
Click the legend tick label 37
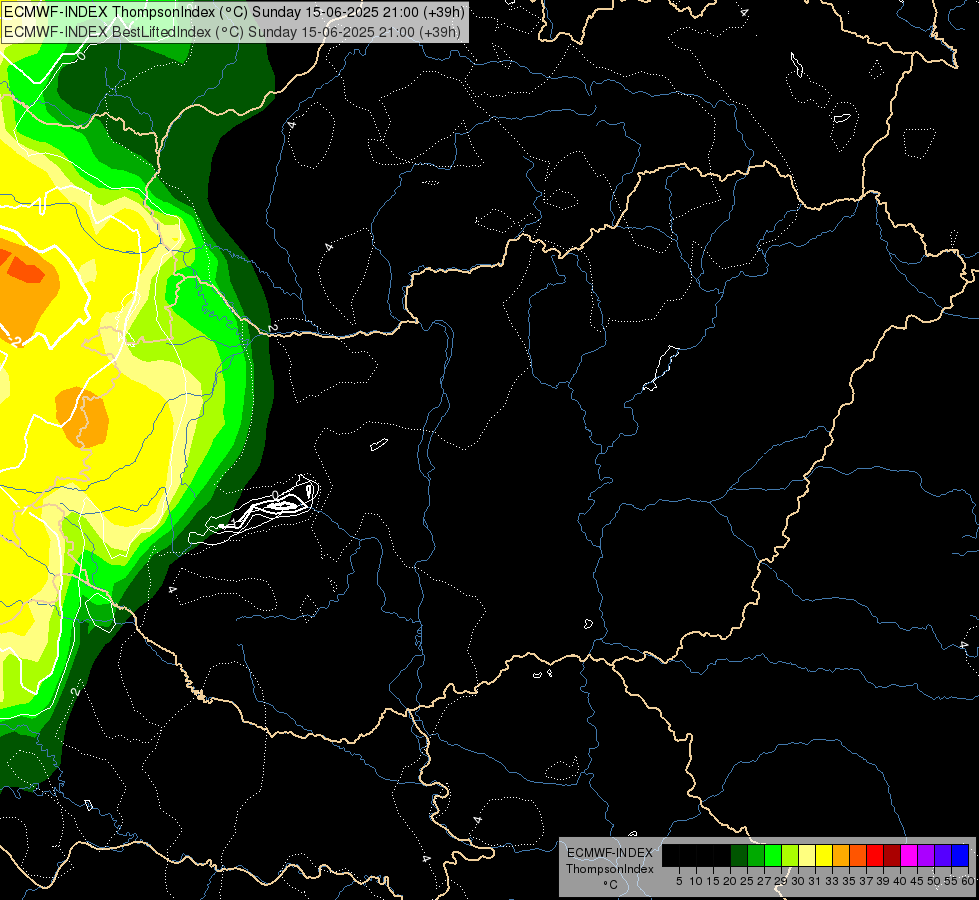(866, 881)
